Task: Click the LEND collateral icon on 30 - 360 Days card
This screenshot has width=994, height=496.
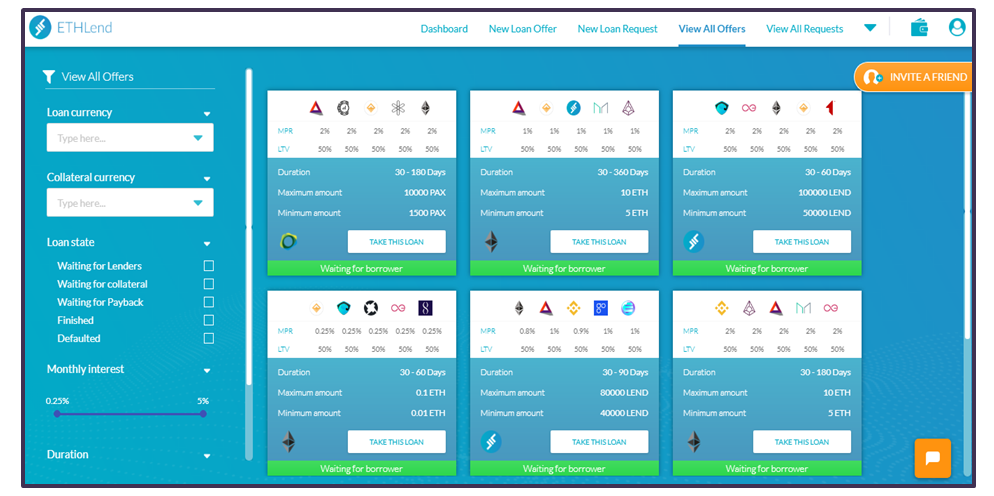Action: [x=573, y=108]
